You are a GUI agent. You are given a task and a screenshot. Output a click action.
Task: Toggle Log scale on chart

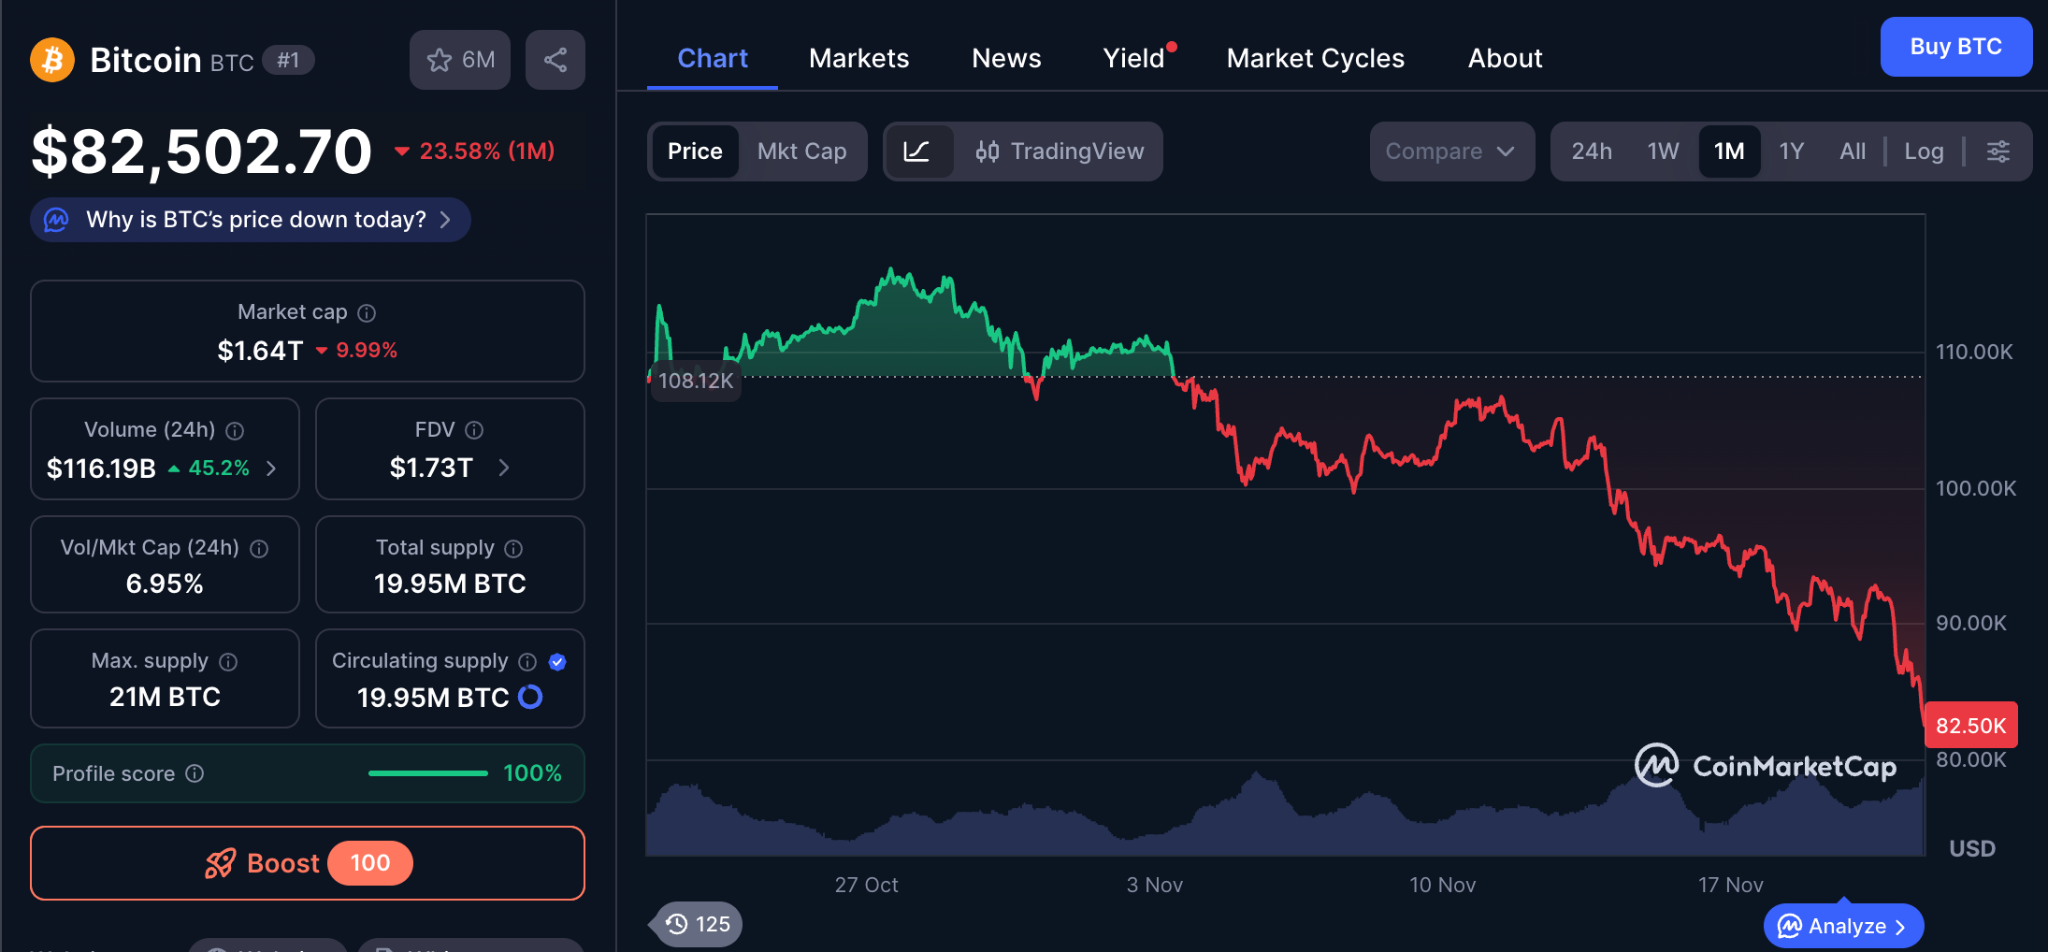(x=1923, y=151)
